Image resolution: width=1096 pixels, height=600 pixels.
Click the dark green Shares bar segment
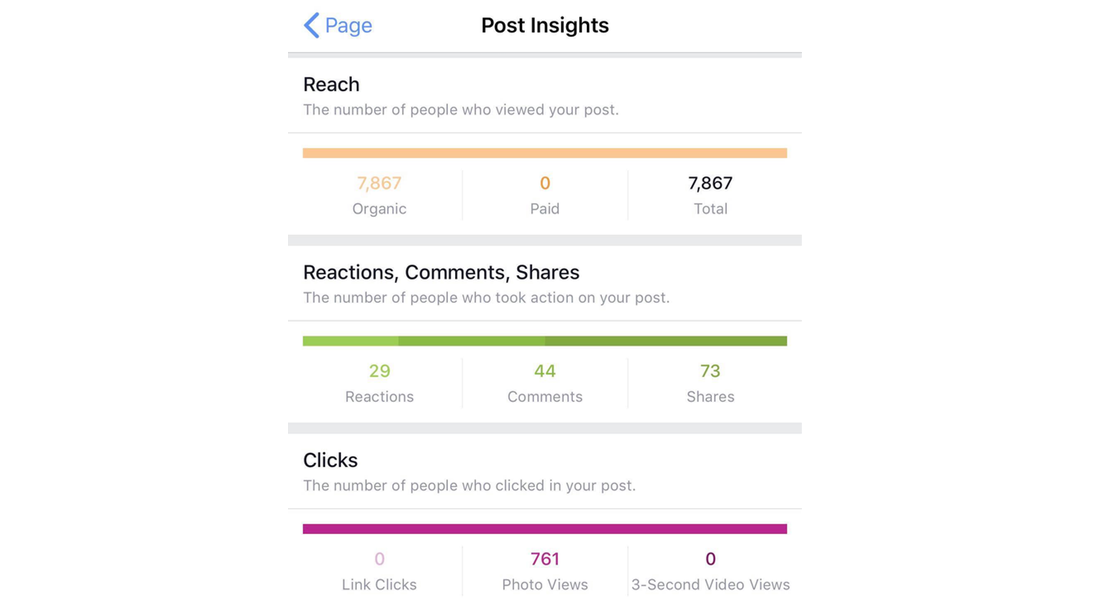[666, 341]
